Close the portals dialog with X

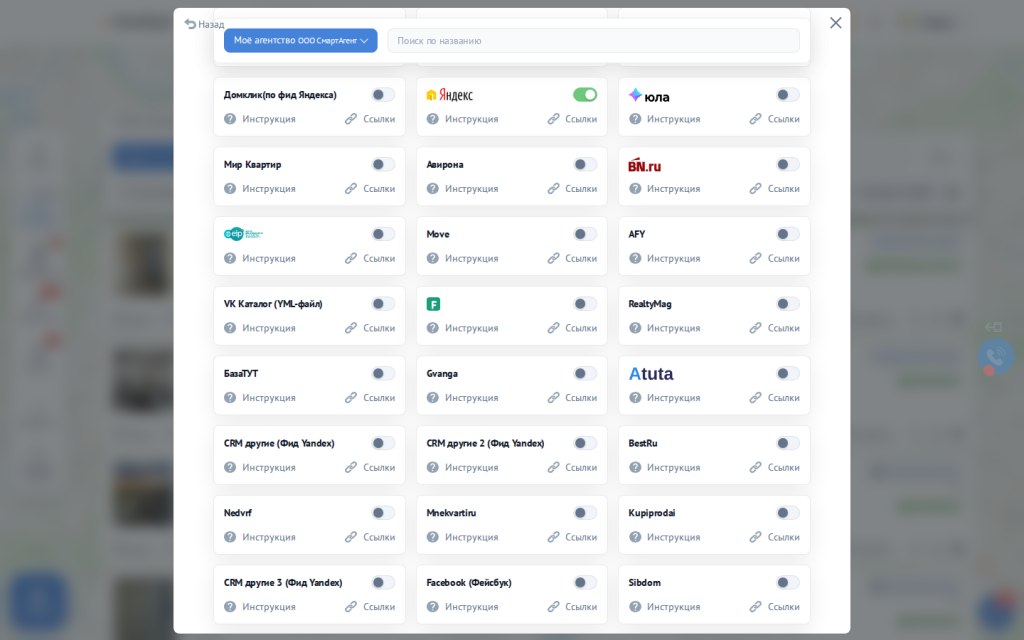tap(835, 23)
